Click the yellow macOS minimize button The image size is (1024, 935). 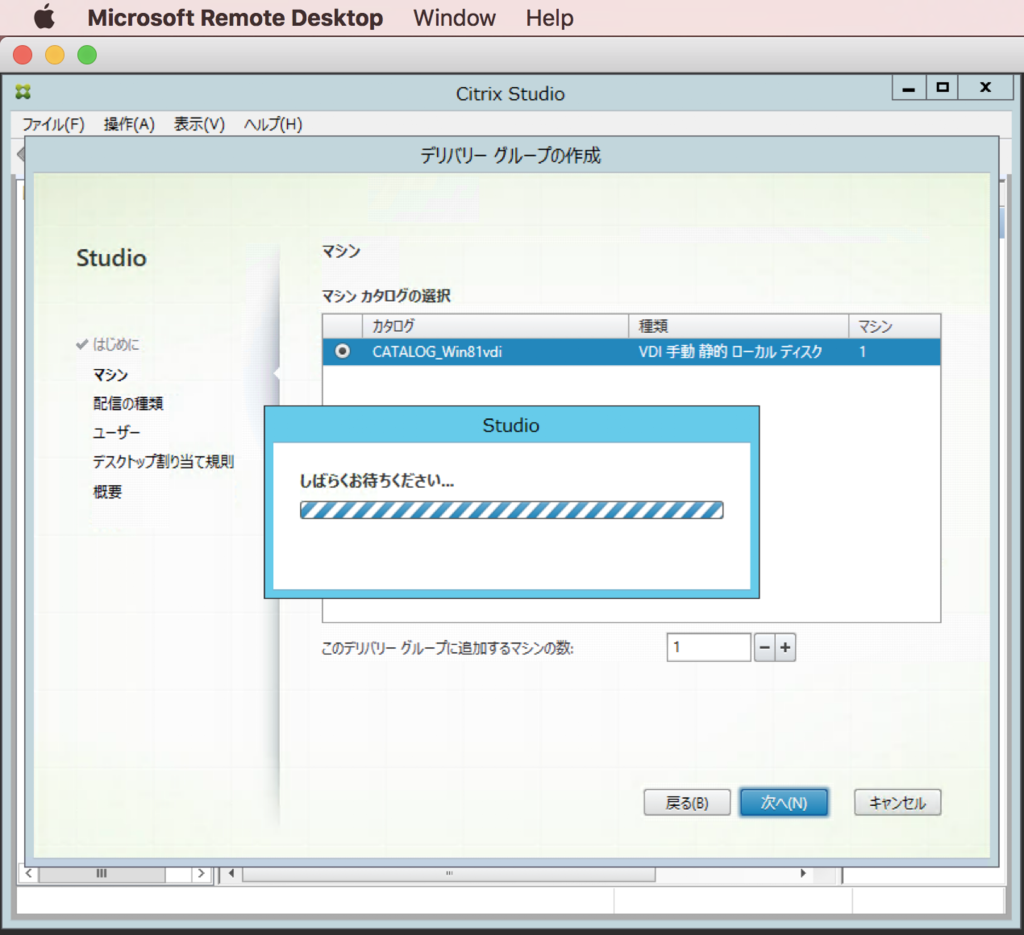tap(55, 55)
